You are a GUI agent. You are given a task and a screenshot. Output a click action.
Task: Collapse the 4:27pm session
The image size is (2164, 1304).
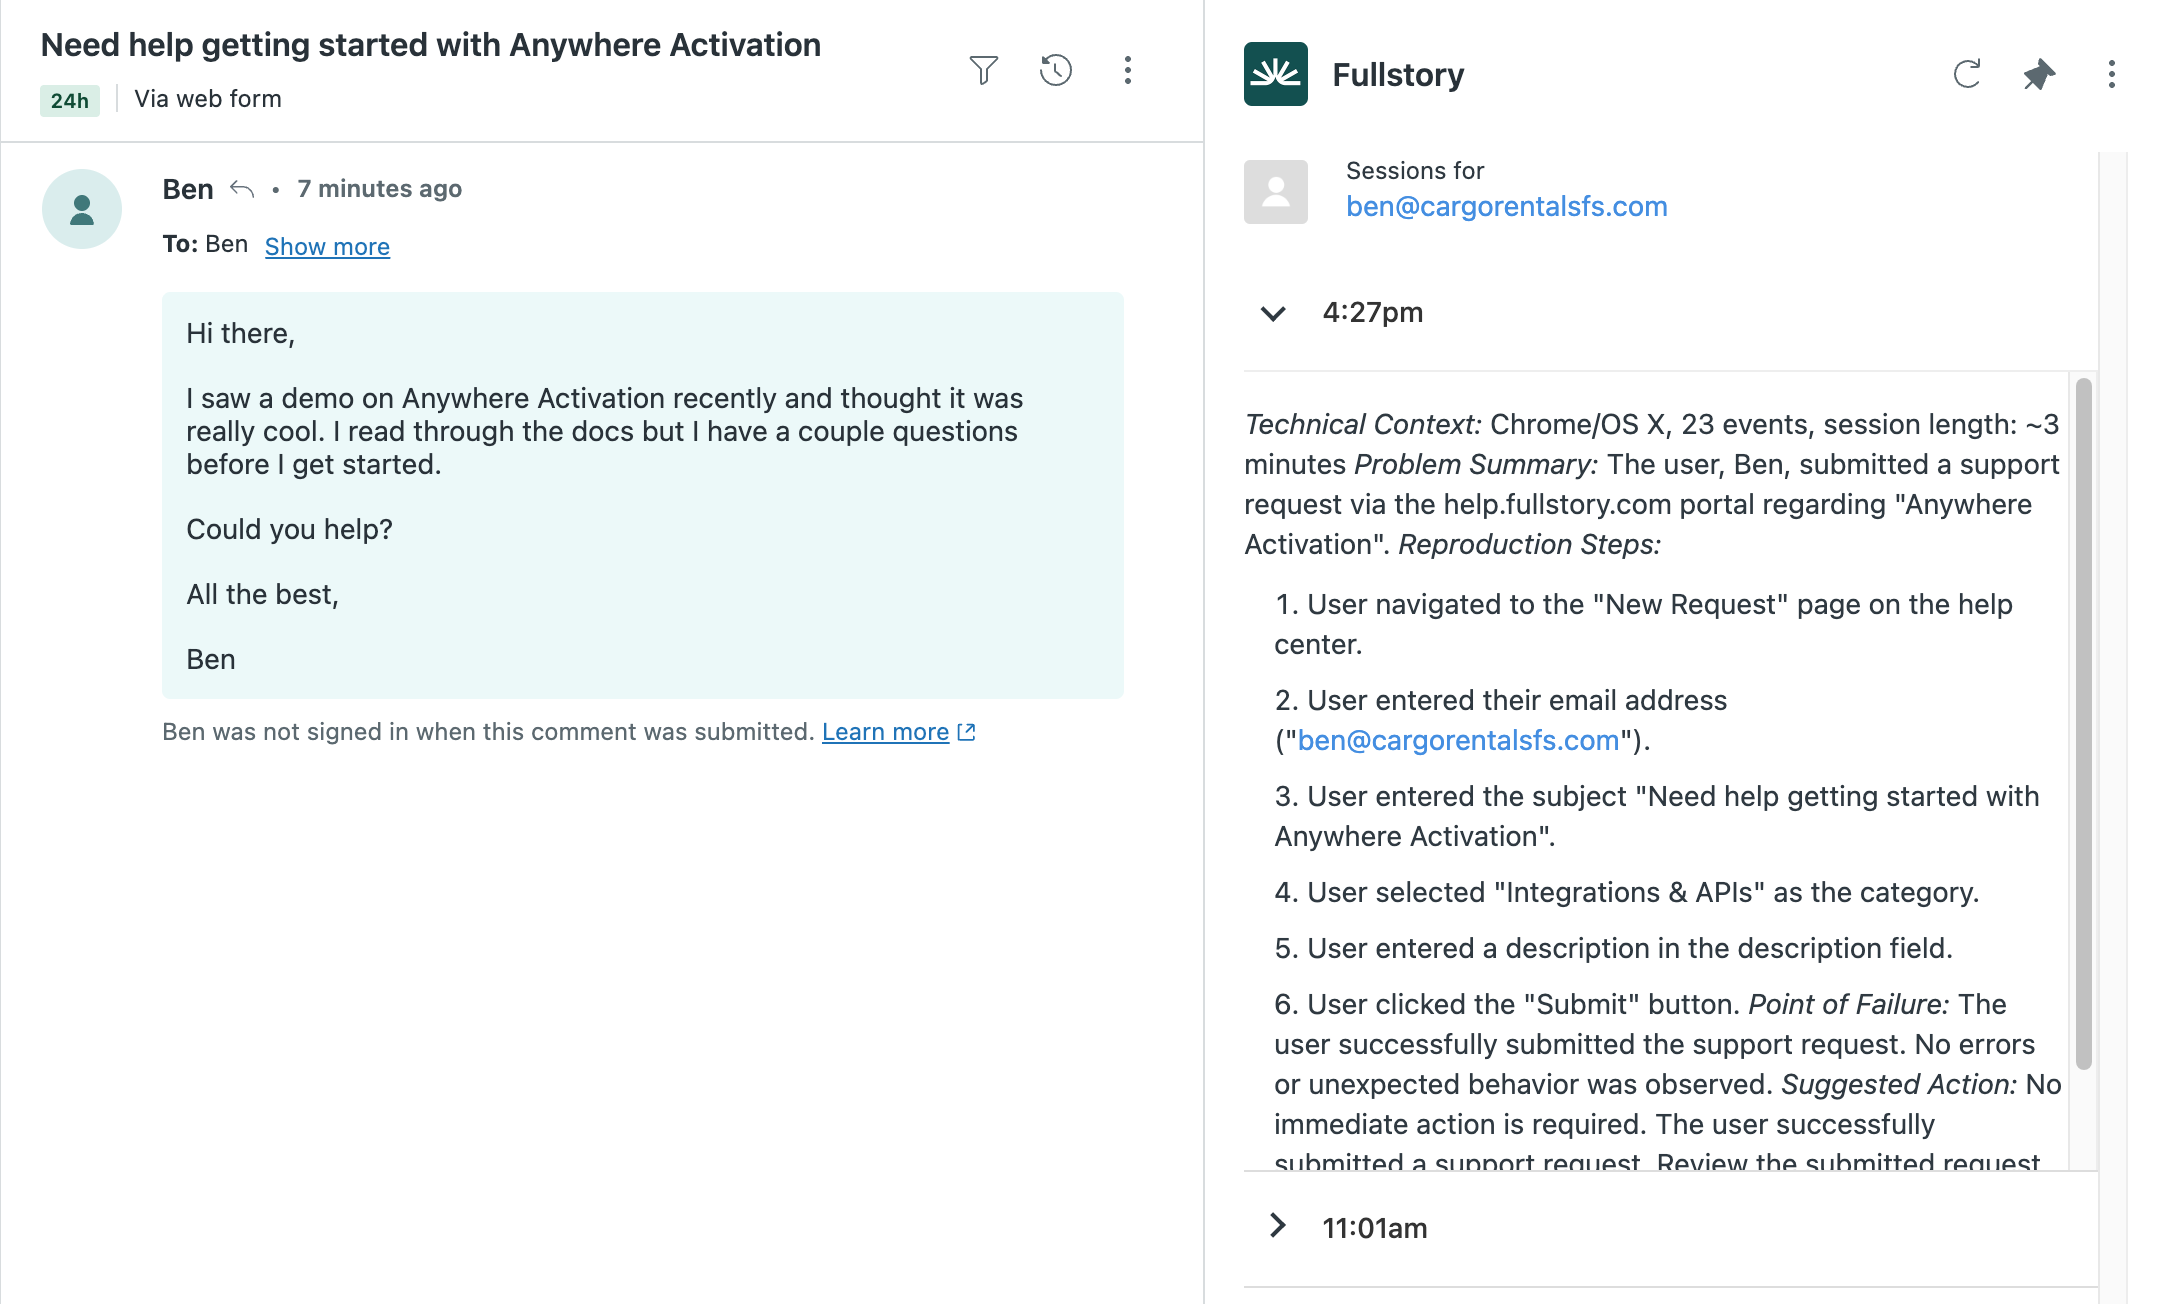point(1273,313)
